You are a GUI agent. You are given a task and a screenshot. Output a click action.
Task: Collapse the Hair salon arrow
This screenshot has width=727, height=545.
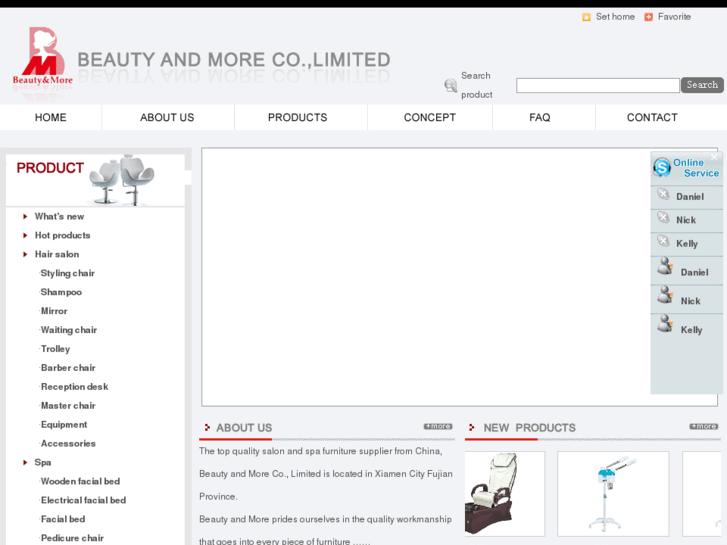[x=25, y=254]
